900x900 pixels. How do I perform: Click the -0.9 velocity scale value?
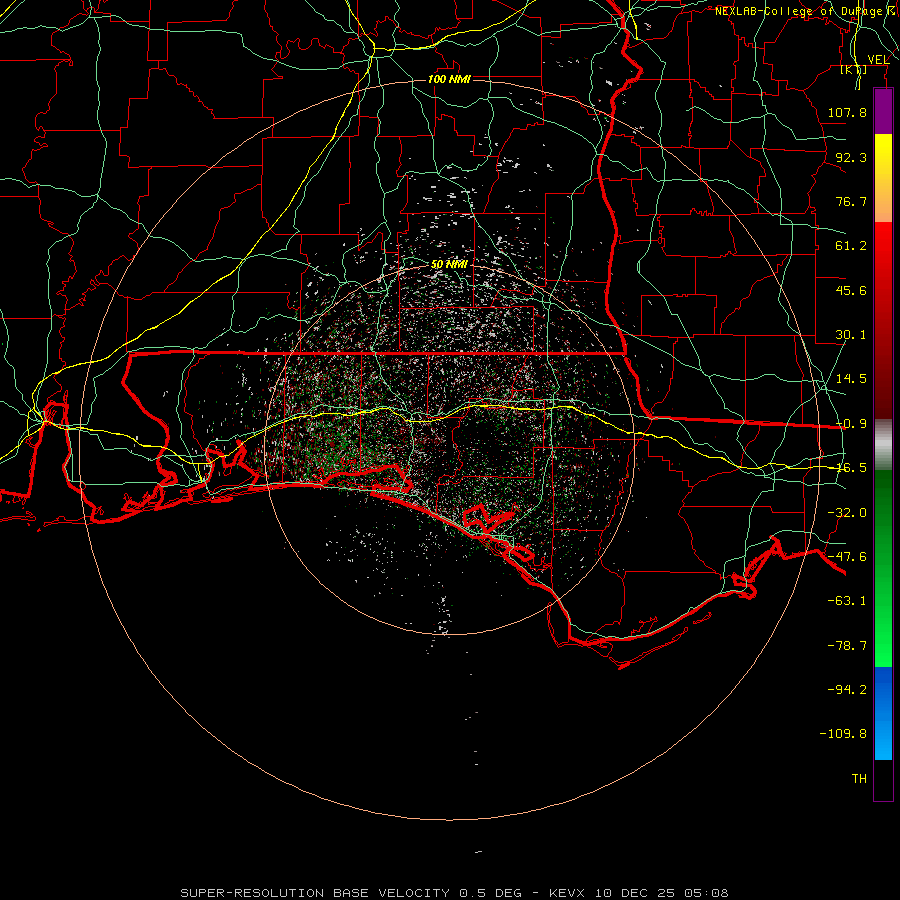point(851,424)
